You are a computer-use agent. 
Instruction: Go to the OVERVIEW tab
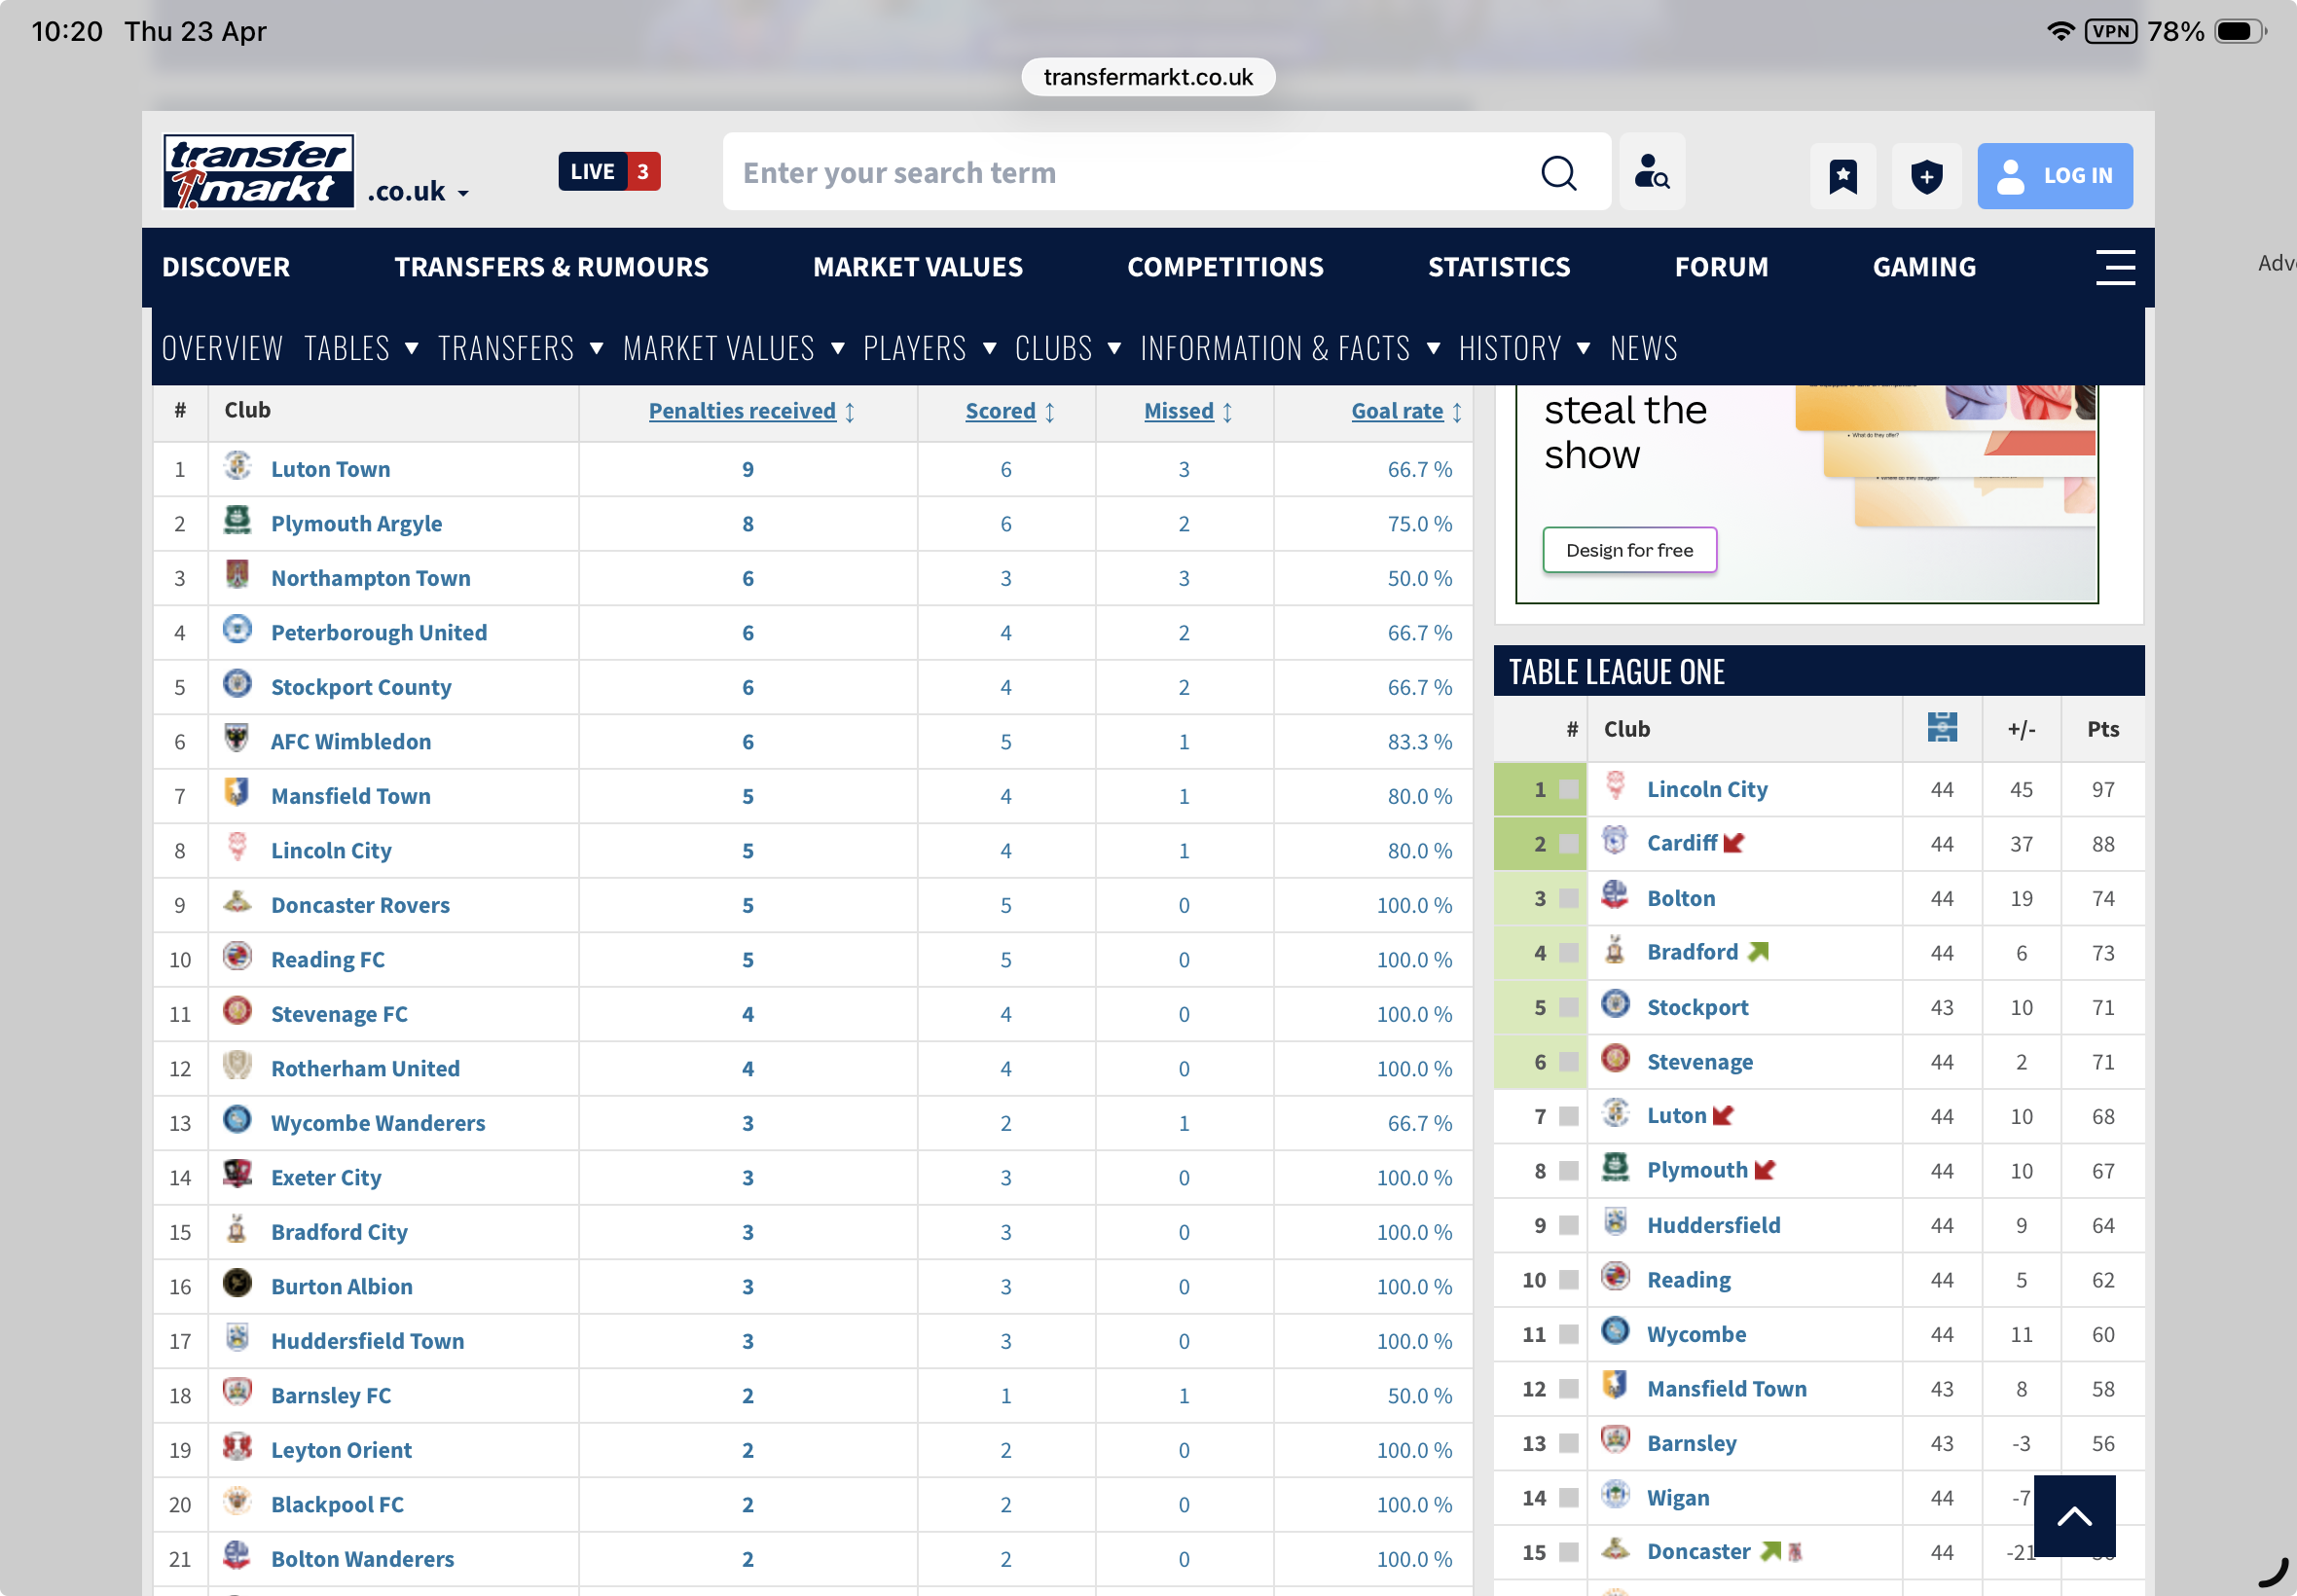[222, 348]
